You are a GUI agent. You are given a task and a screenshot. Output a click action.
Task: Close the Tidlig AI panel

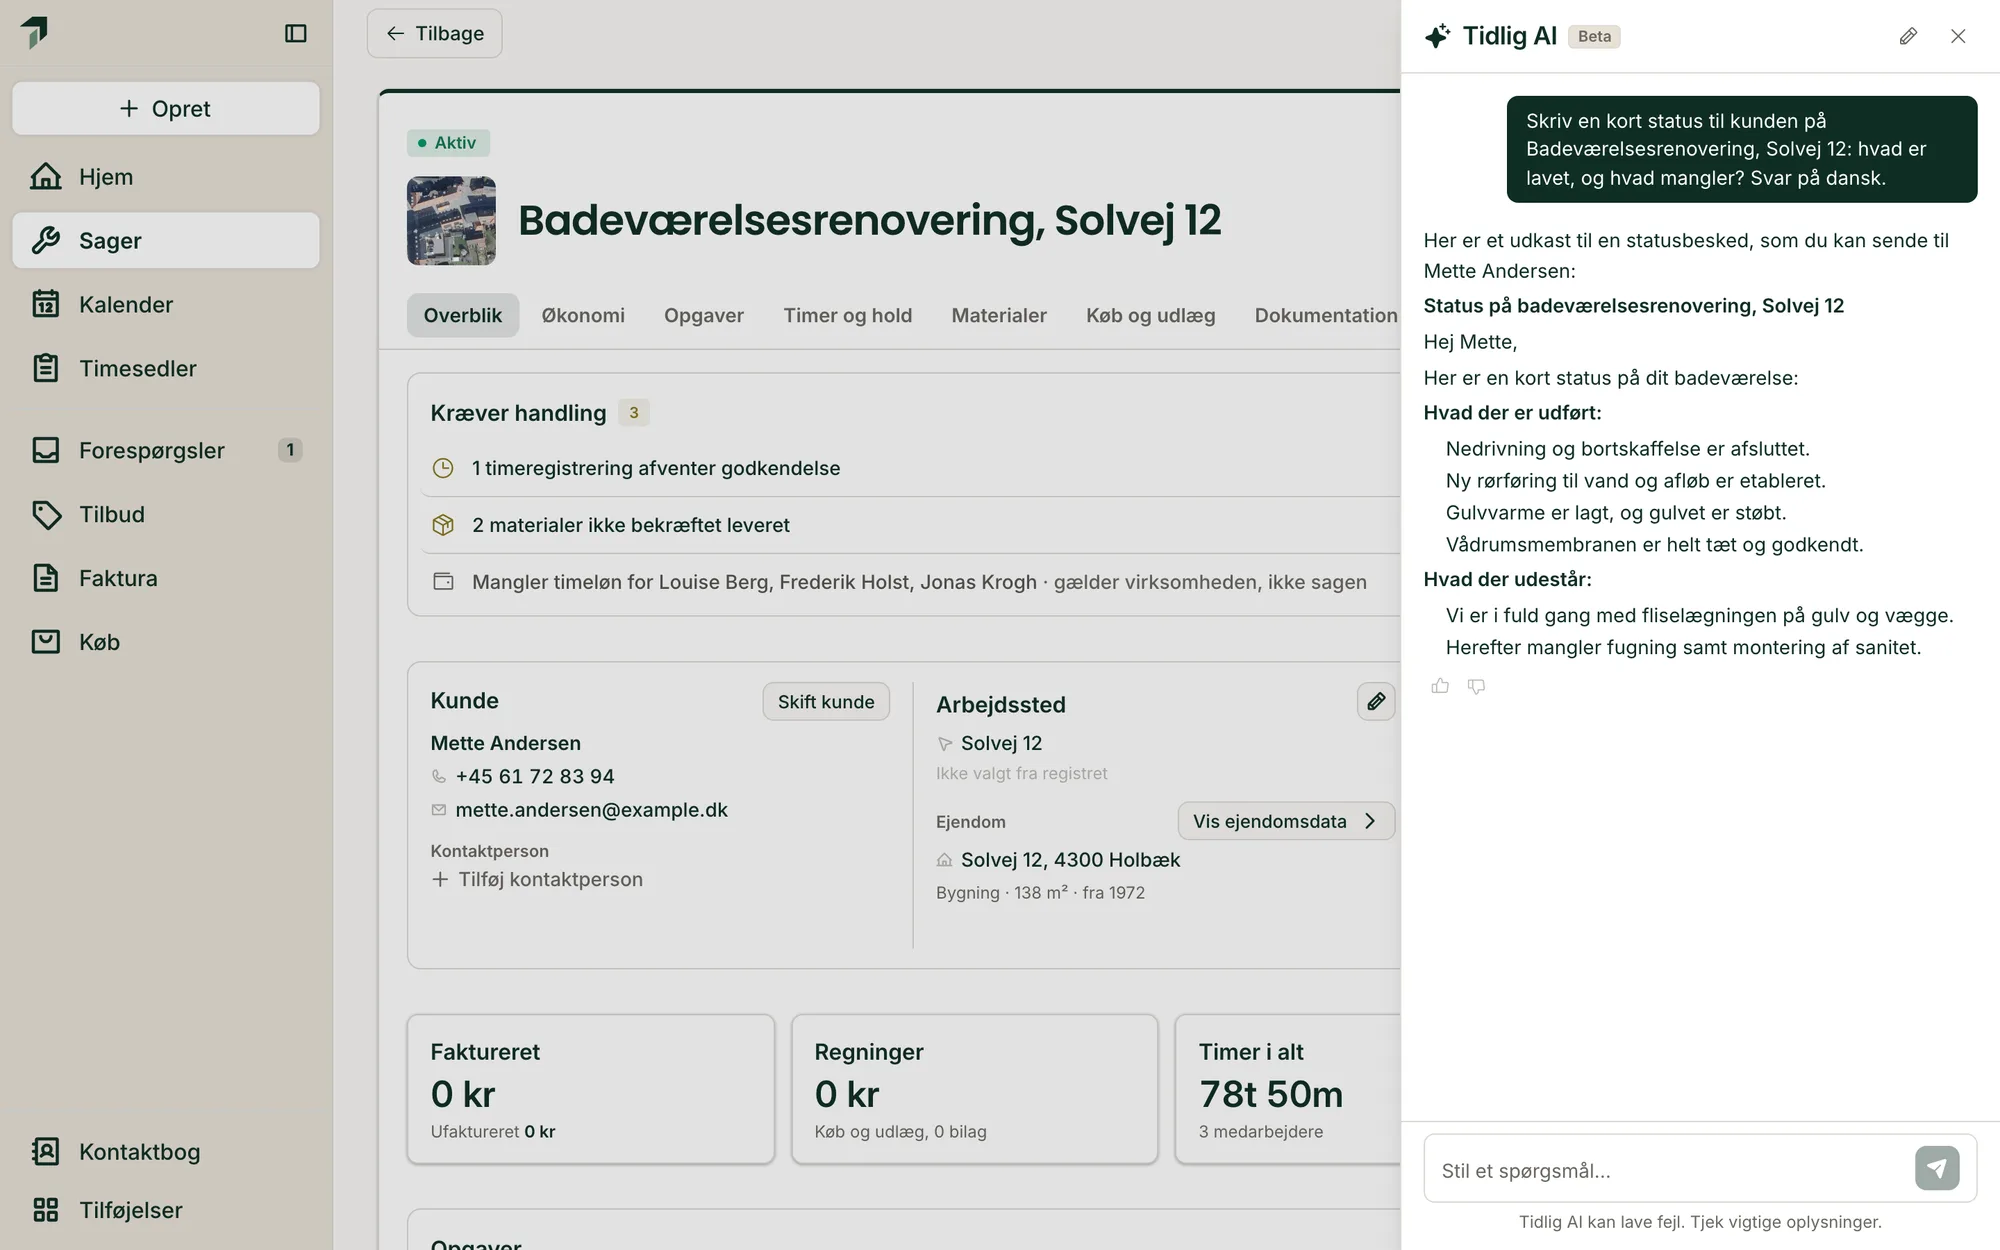click(1958, 36)
